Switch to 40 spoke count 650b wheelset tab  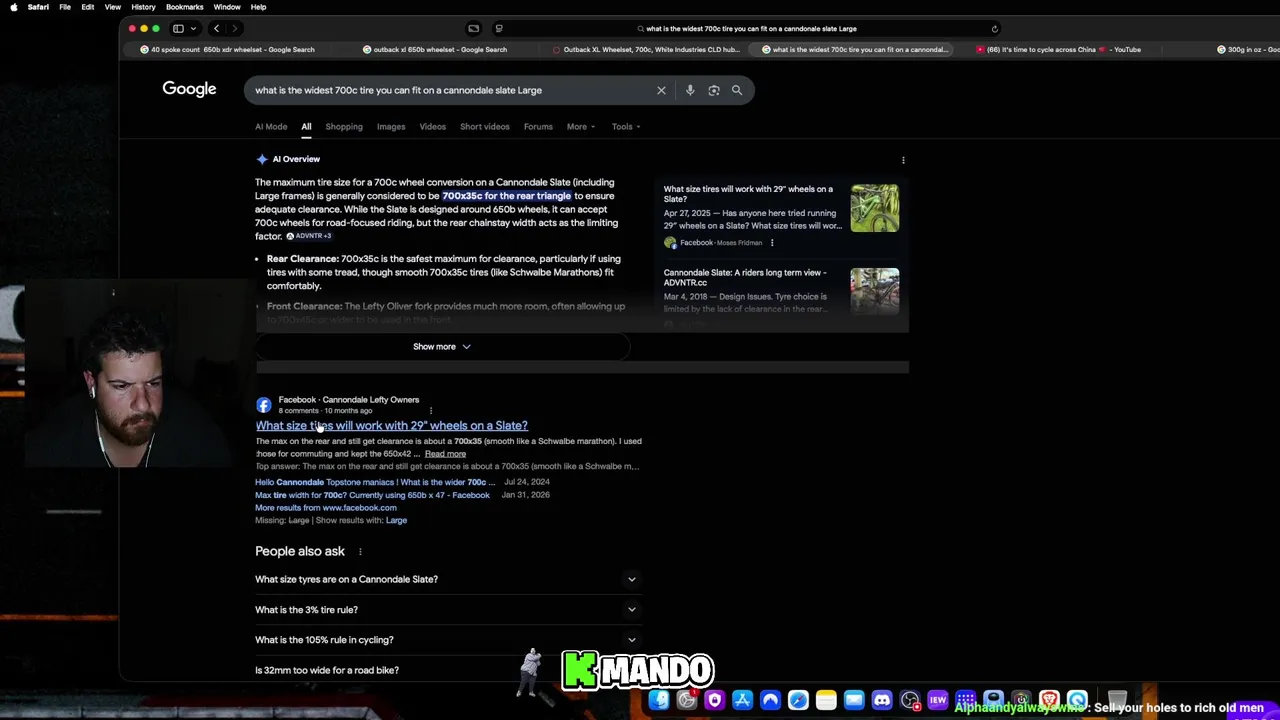[227, 49]
